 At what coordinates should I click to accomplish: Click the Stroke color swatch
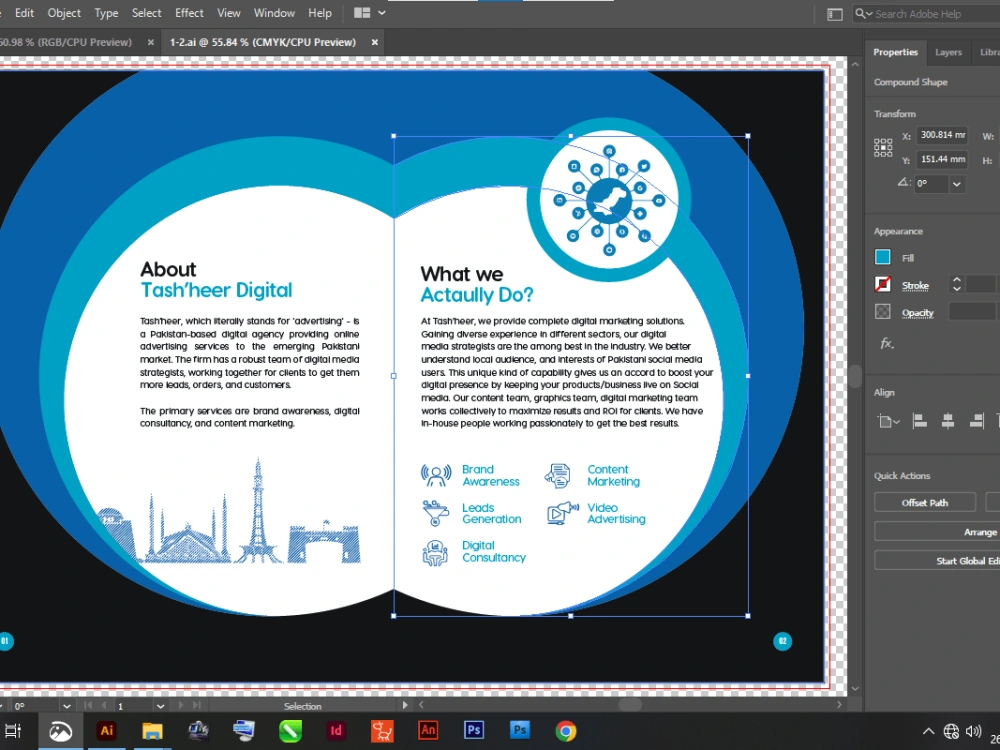tap(883, 284)
